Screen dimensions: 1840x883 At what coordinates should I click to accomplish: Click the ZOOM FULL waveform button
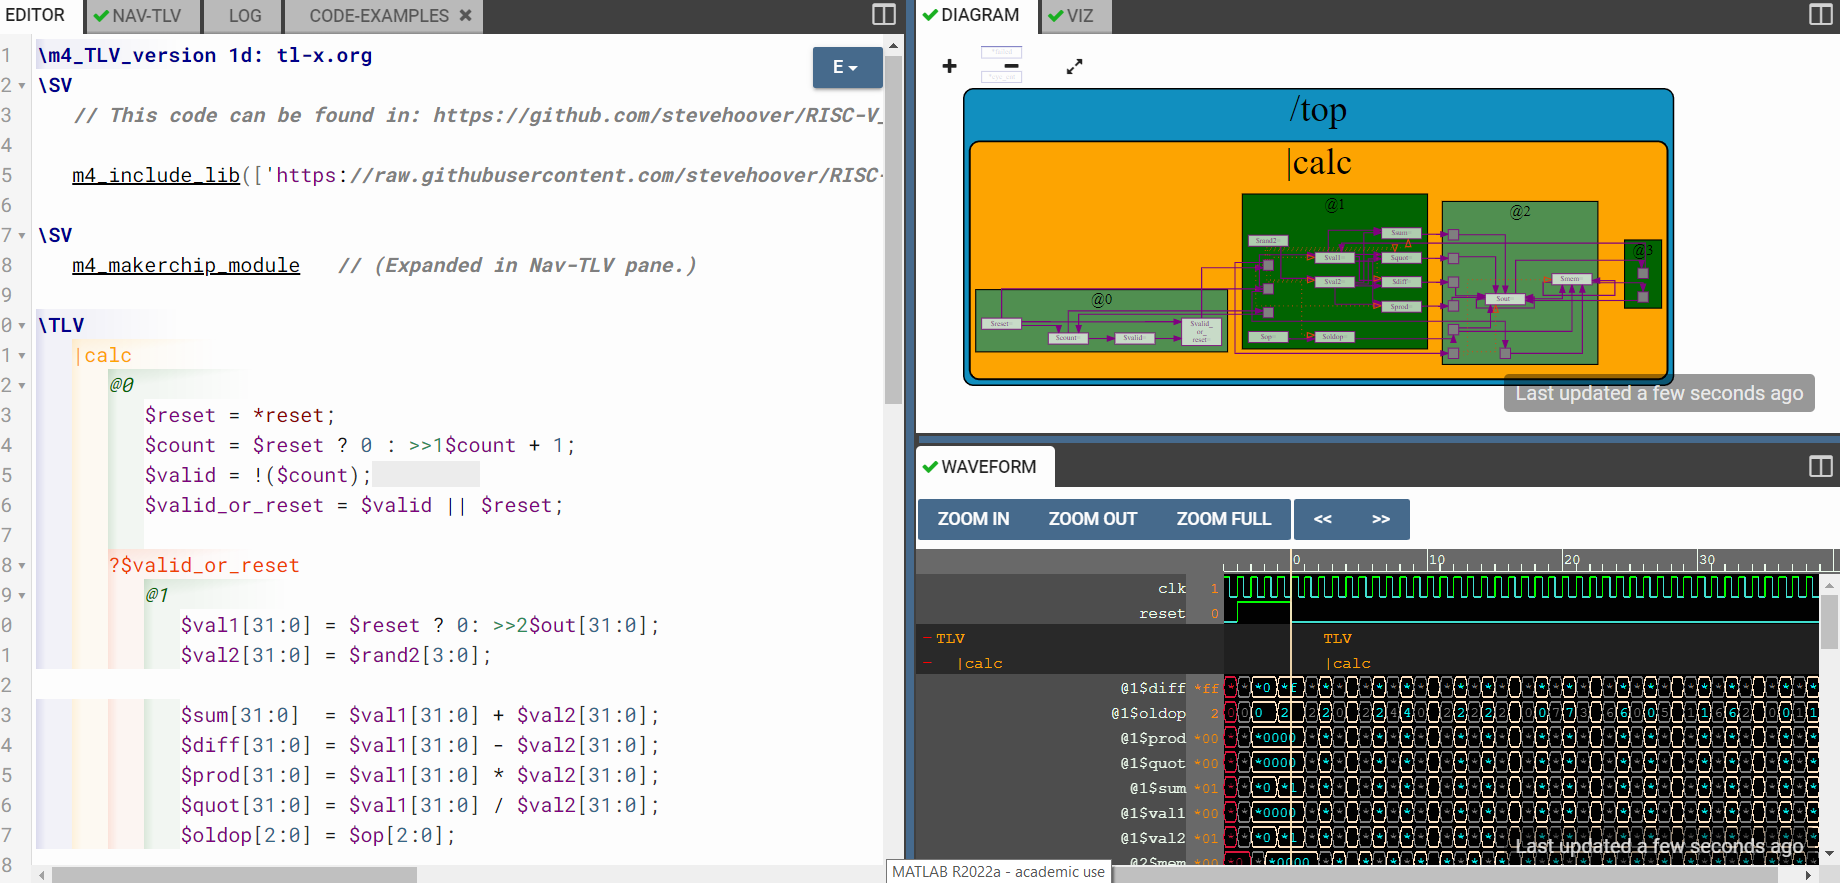pos(1223,519)
